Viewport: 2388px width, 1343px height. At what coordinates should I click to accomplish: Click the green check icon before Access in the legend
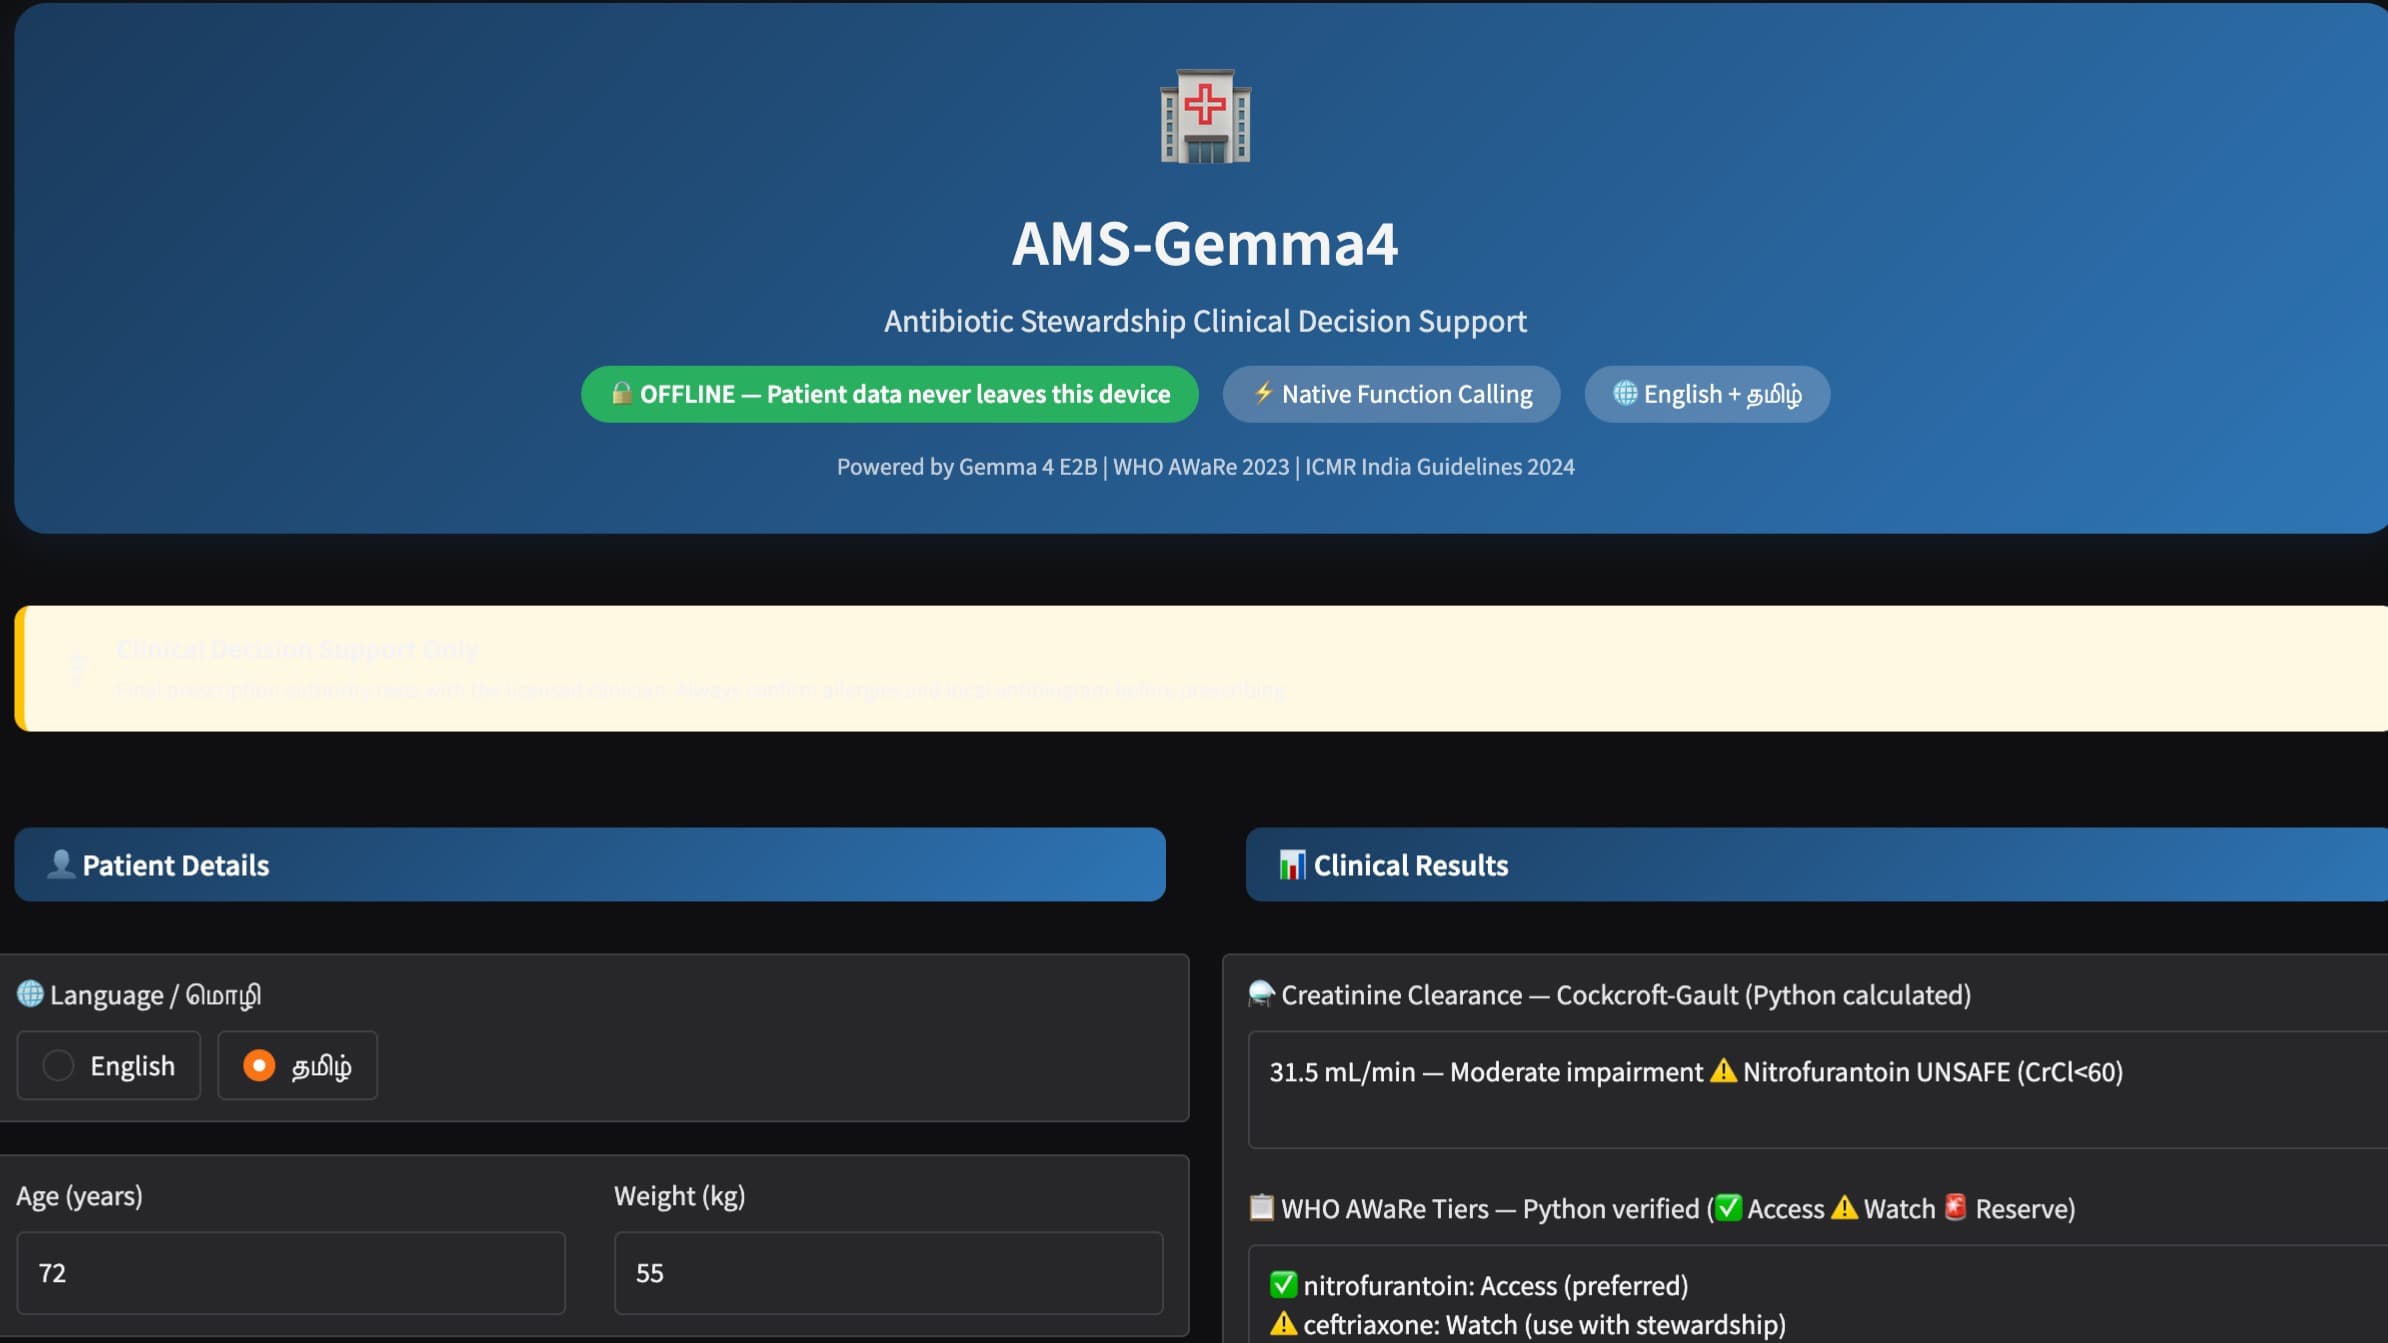pos(1728,1208)
